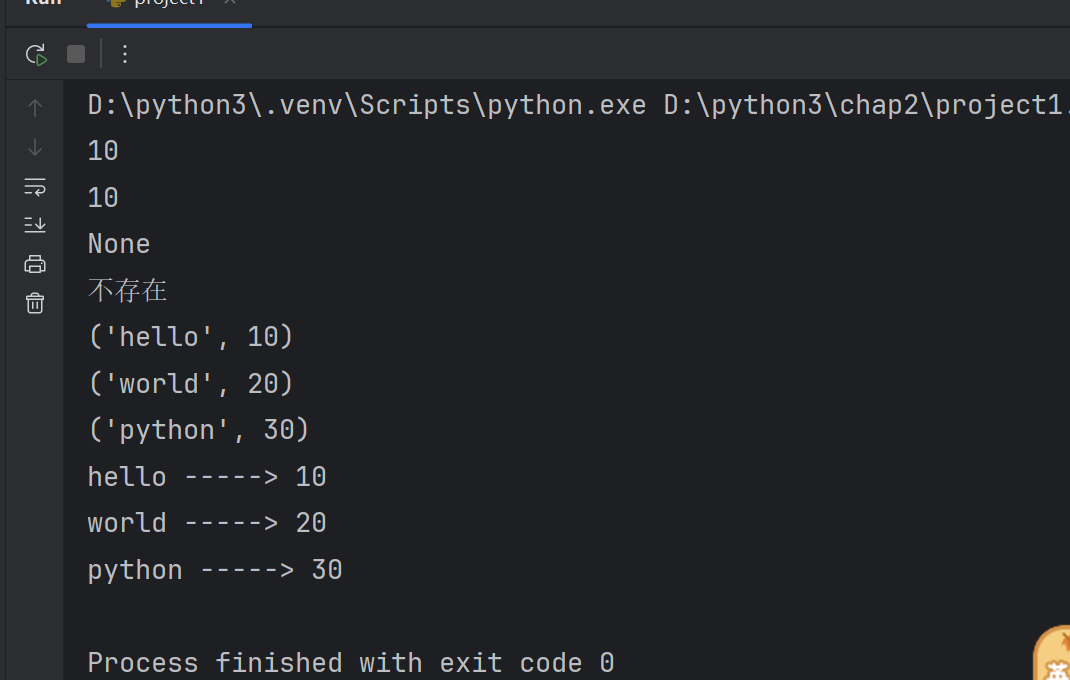Click the ('world', 20) output line
This screenshot has width=1070, height=680.
tap(190, 384)
